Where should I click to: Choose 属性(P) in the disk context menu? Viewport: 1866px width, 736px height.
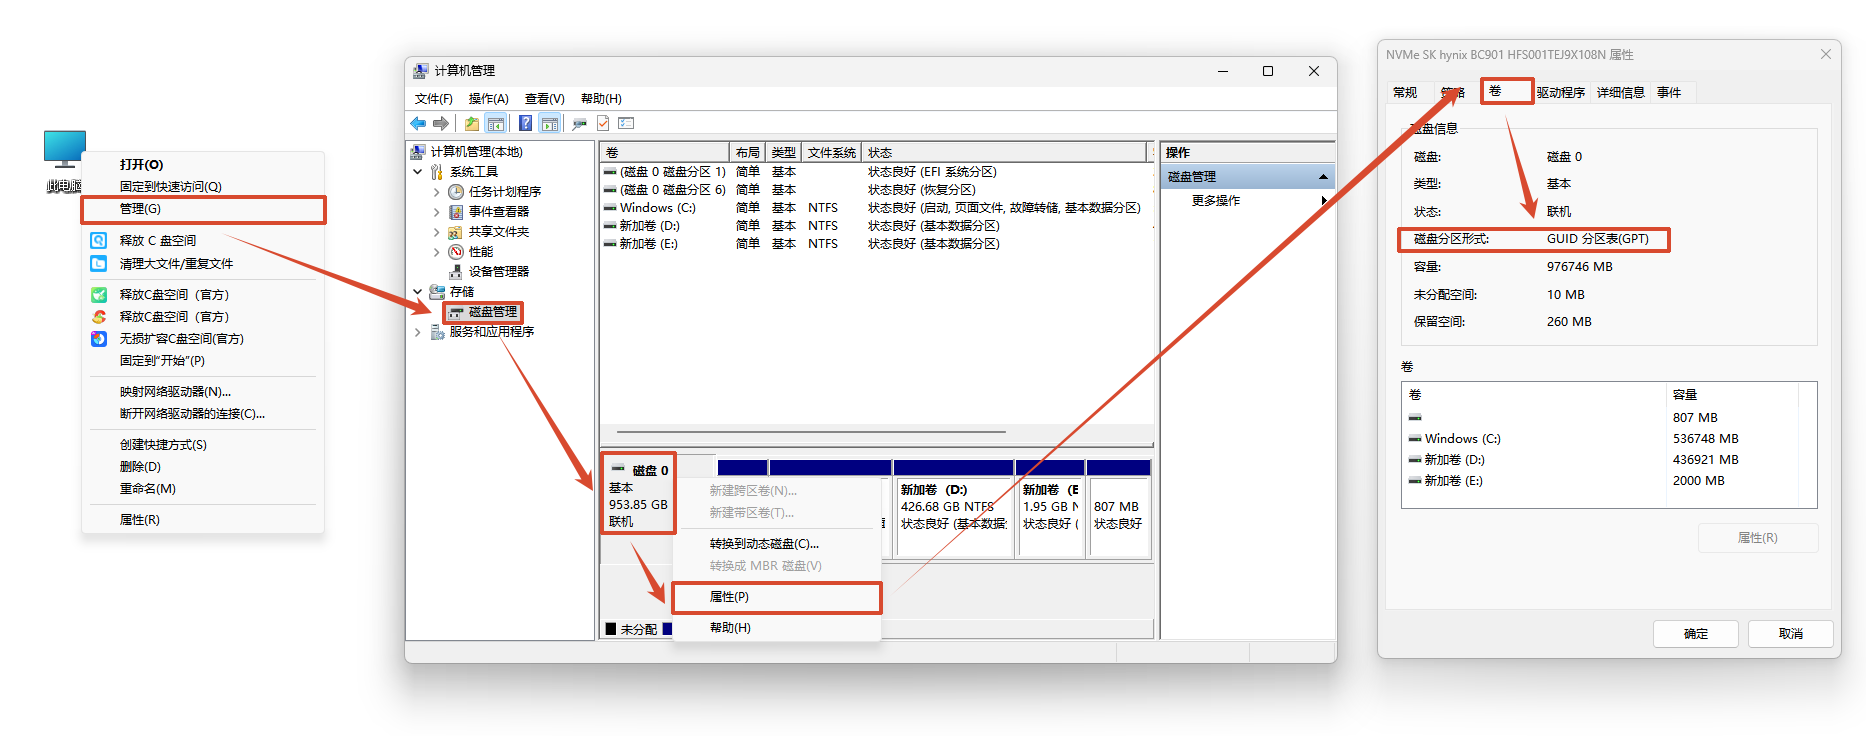(x=777, y=597)
